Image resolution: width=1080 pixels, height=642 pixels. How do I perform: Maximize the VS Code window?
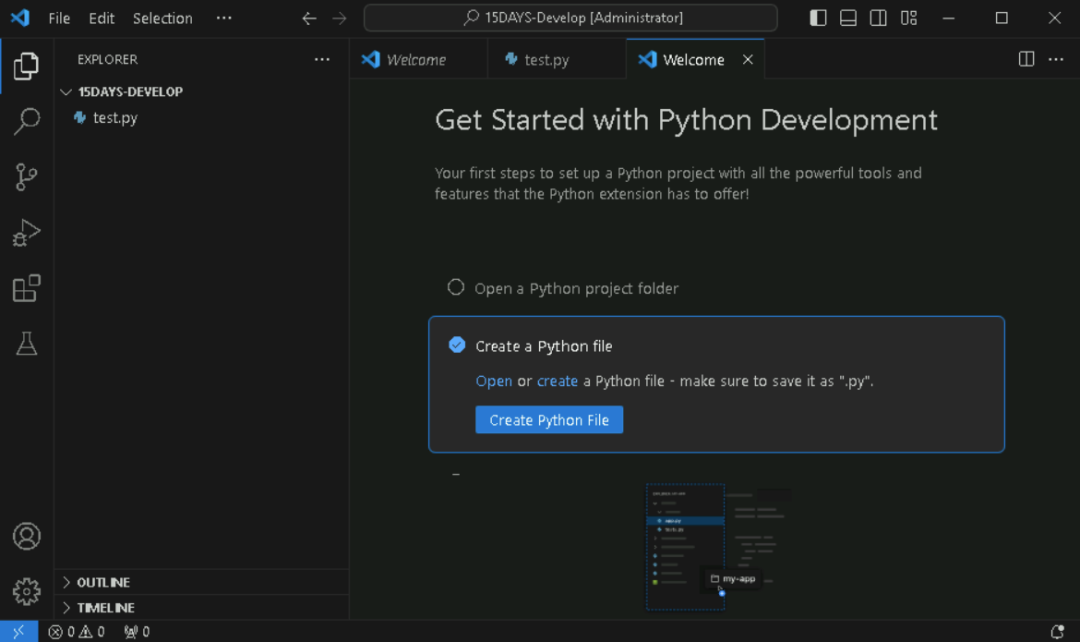[1001, 18]
